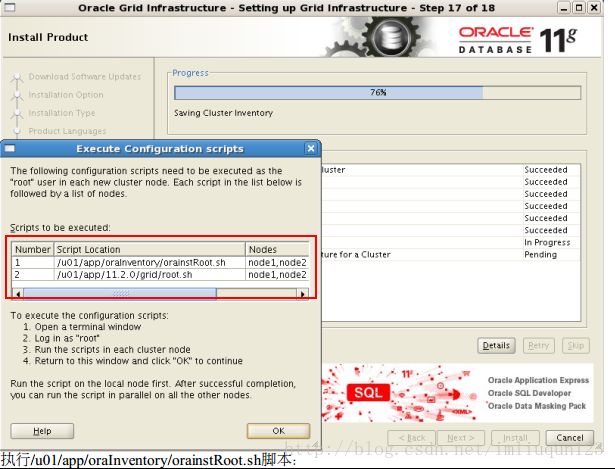Select the orainstRoot.sh script path cell

149,262
